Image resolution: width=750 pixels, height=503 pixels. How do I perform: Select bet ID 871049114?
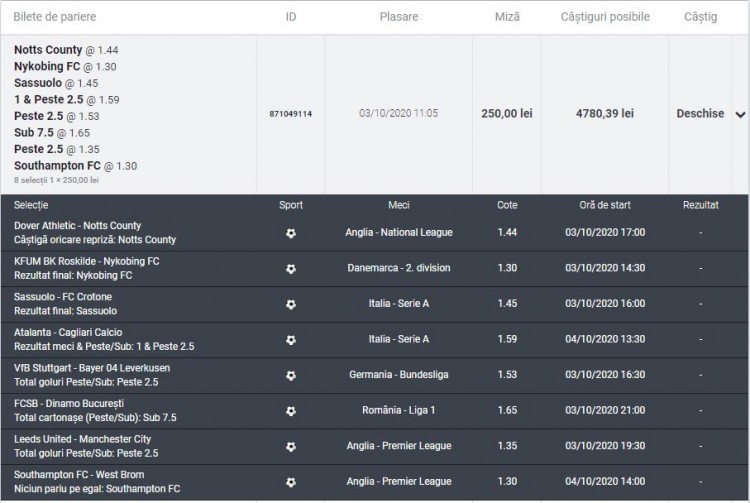click(291, 114)
